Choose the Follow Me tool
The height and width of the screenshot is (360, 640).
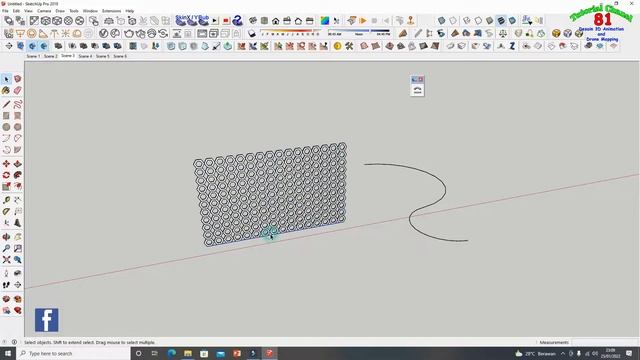pyautogui.click(x=18, y=175)
